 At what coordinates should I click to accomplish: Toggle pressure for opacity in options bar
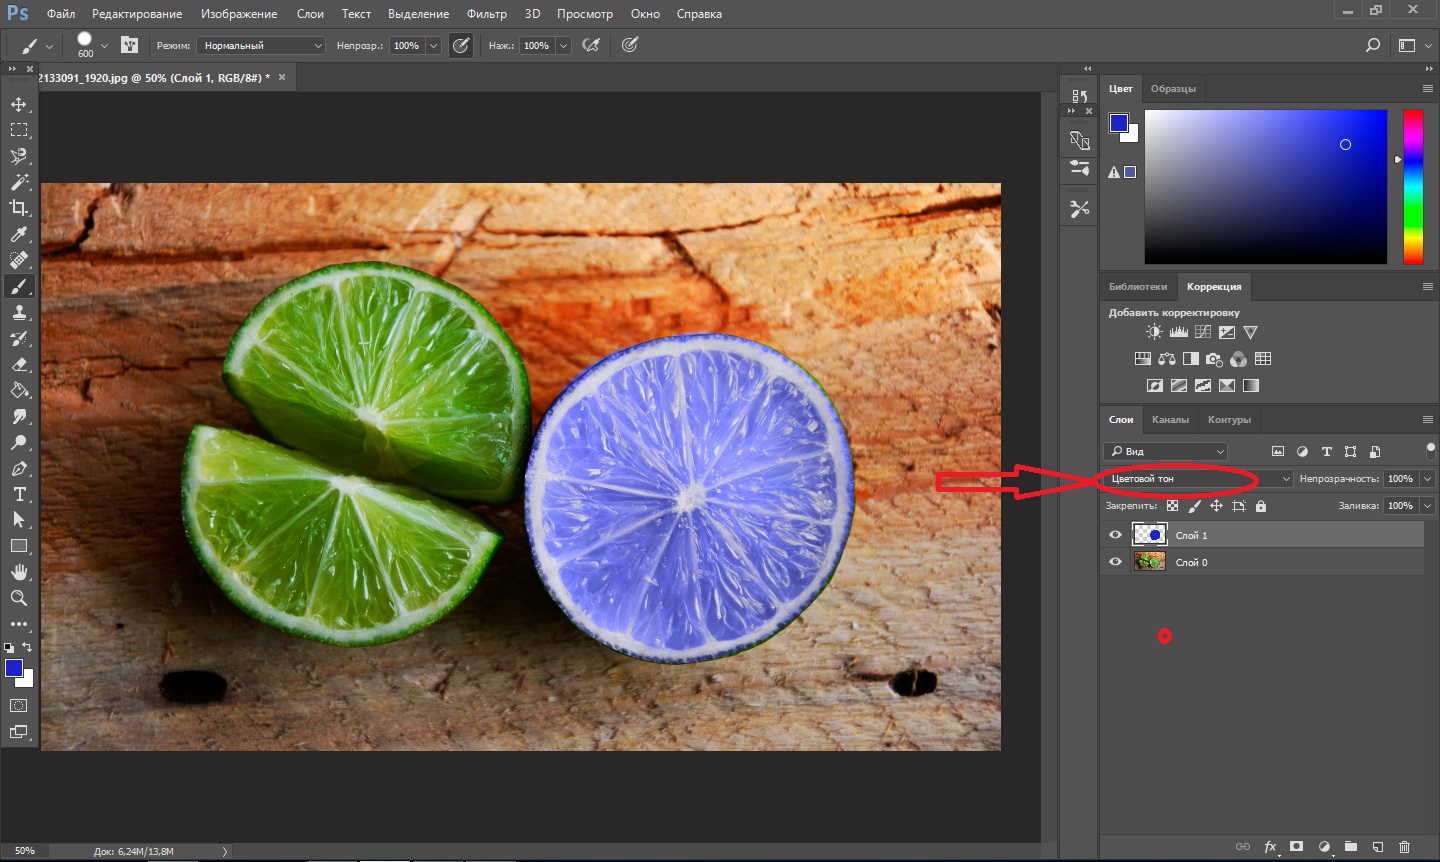(461, 45)
